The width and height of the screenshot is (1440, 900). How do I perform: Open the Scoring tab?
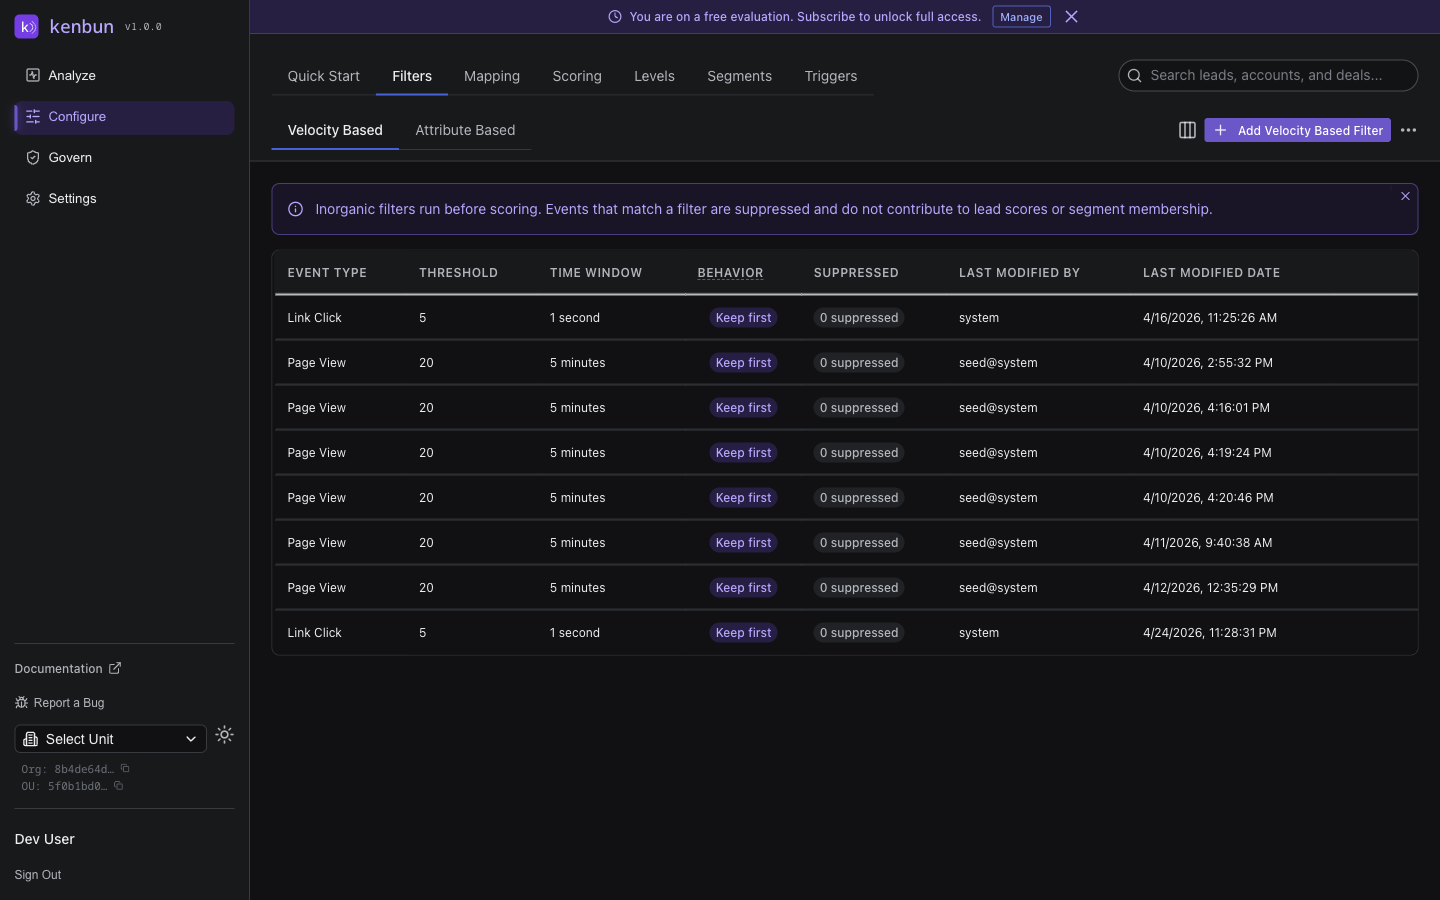pos(577,76)
